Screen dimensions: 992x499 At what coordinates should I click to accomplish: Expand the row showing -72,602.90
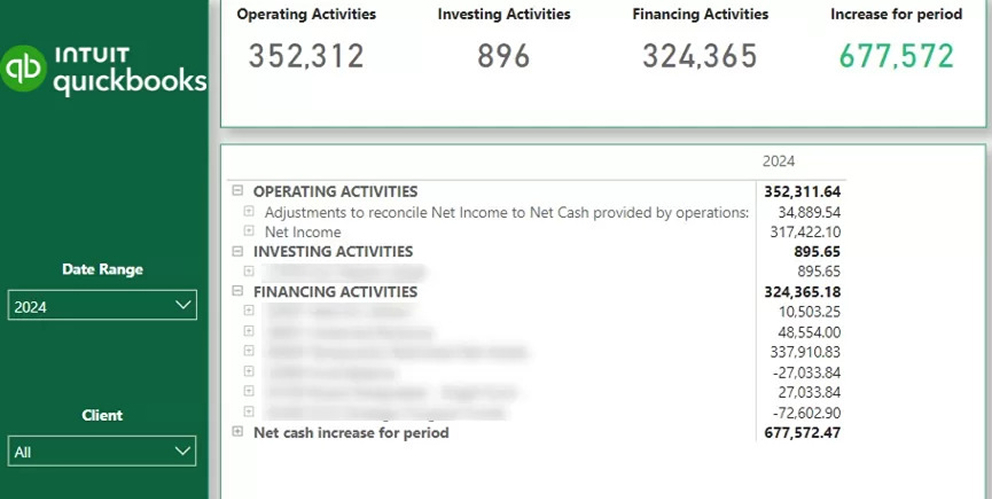[x=249, y=411]
